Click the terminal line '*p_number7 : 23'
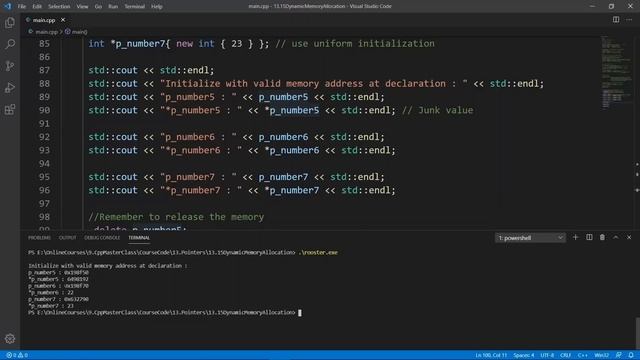The height and width of the screenshot is (360, 640). (51, 306)
